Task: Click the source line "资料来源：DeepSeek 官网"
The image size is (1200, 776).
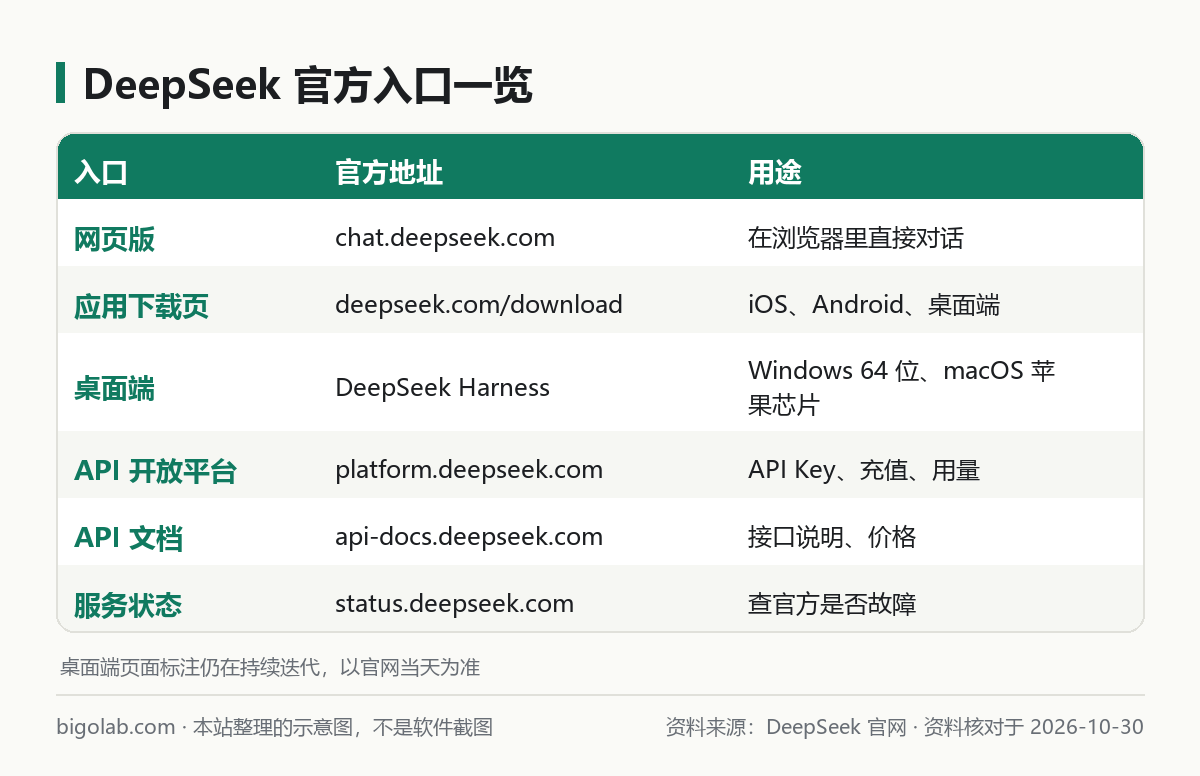Action: [x=785, y=727]
